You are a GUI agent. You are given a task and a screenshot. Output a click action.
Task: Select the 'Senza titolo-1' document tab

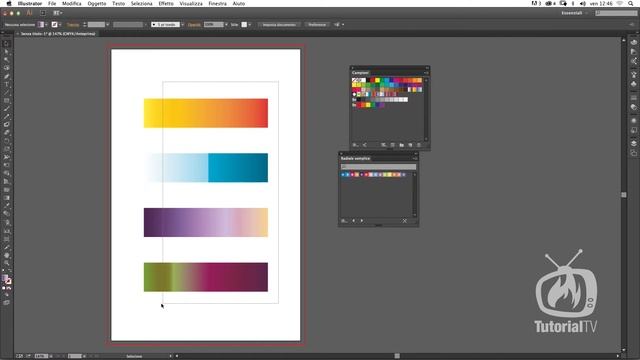pos(57,33)
